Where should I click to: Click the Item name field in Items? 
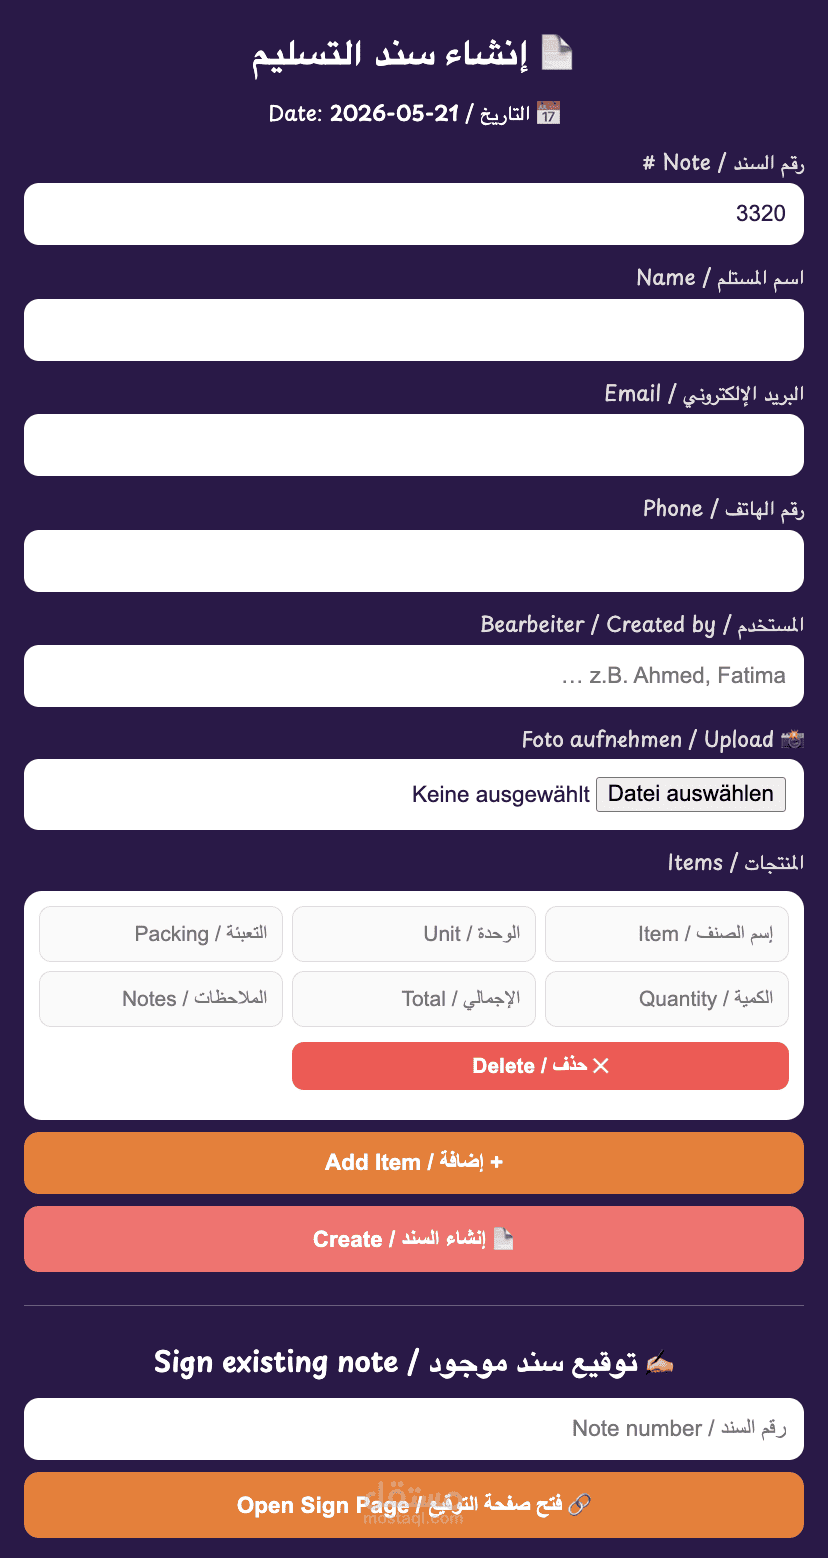[667, 934]
